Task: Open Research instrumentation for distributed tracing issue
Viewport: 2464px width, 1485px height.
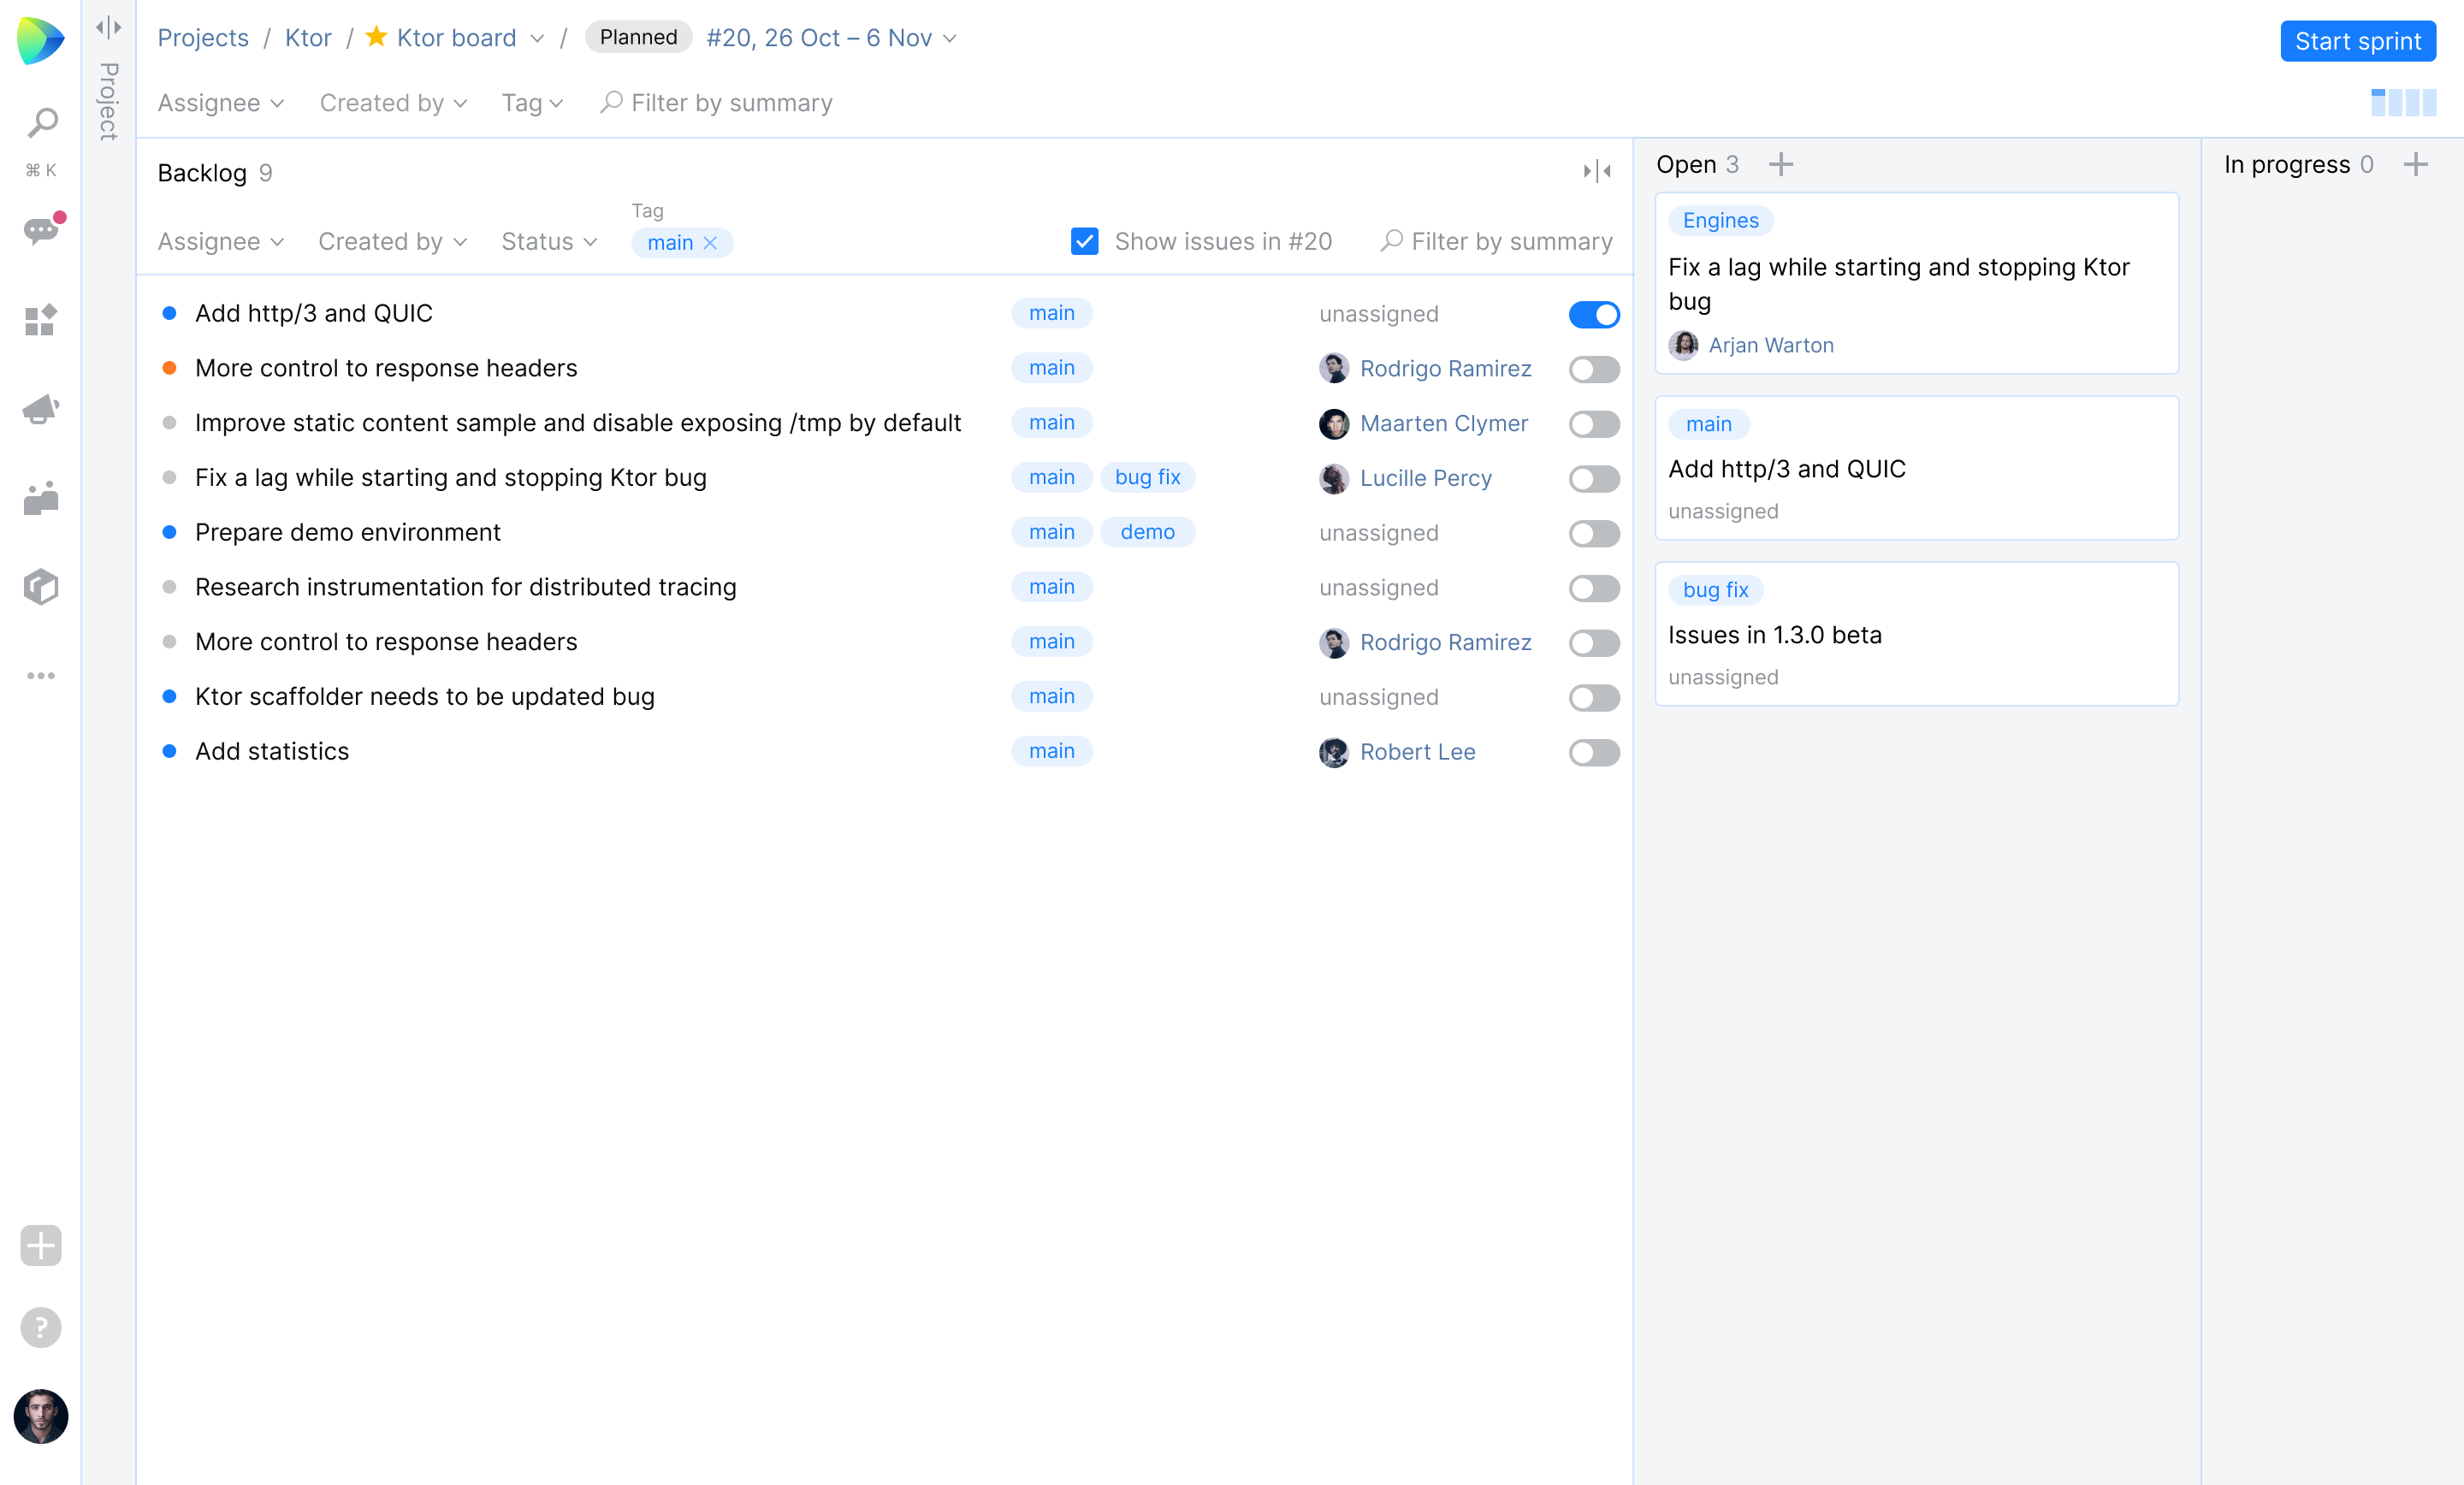Action: [x=465, y=587]
